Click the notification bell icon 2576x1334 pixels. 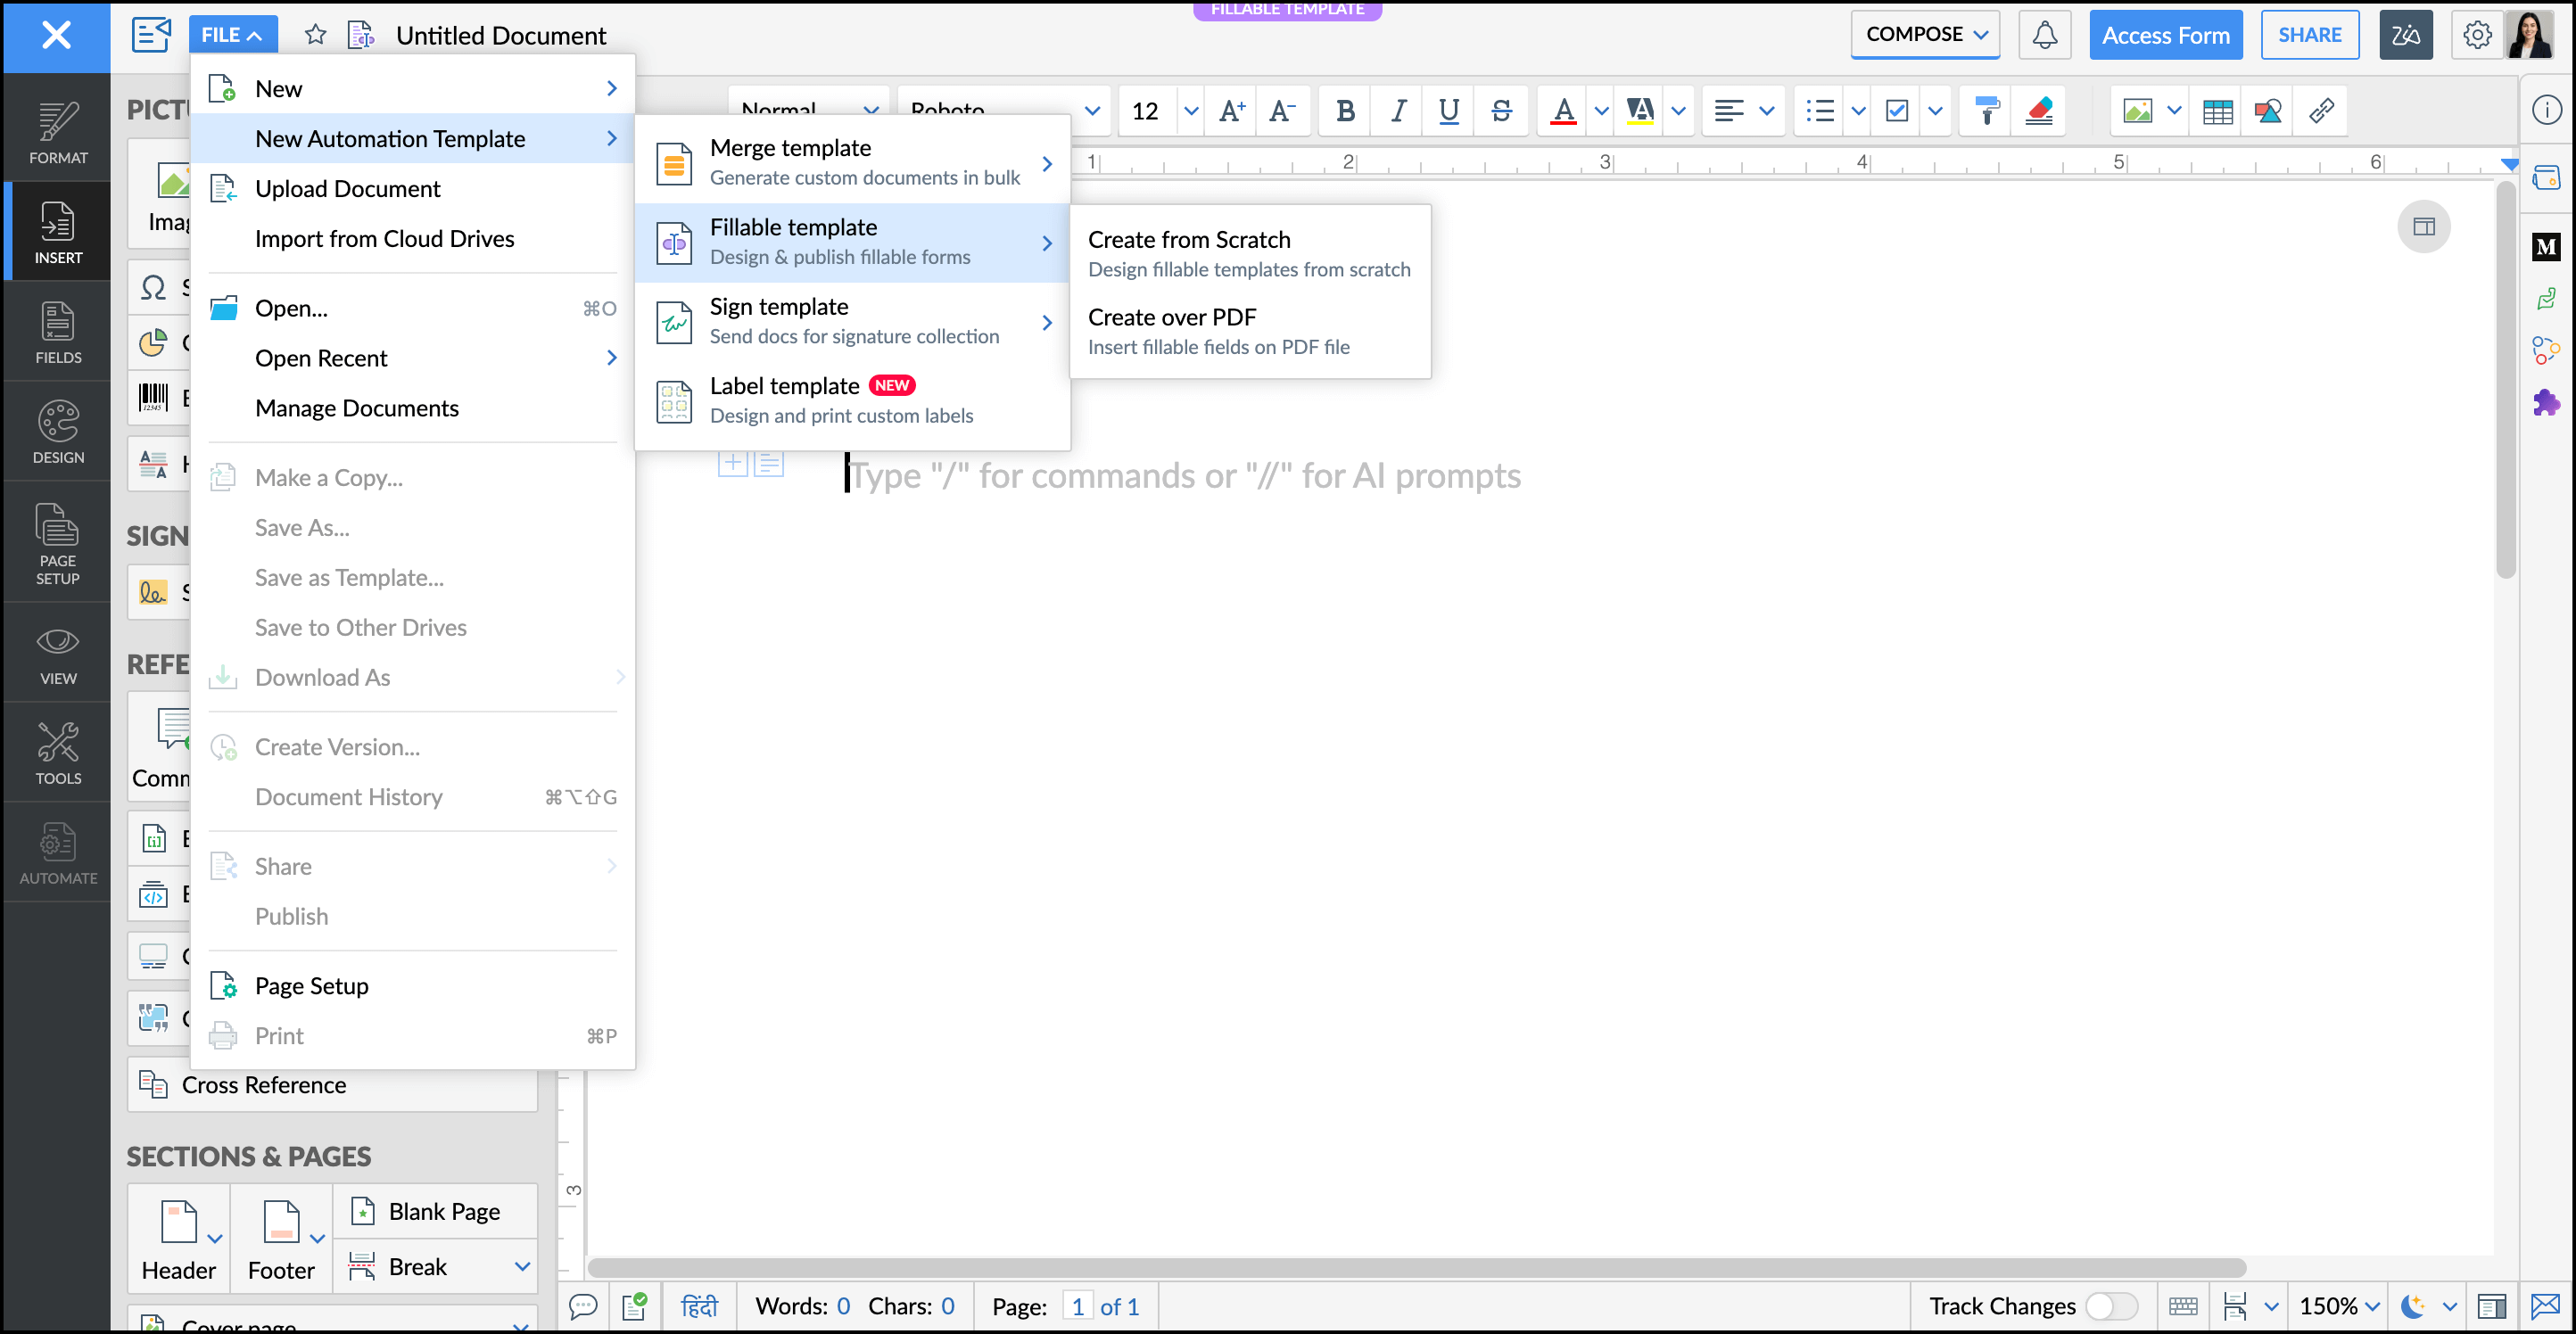coord(2045,34)
